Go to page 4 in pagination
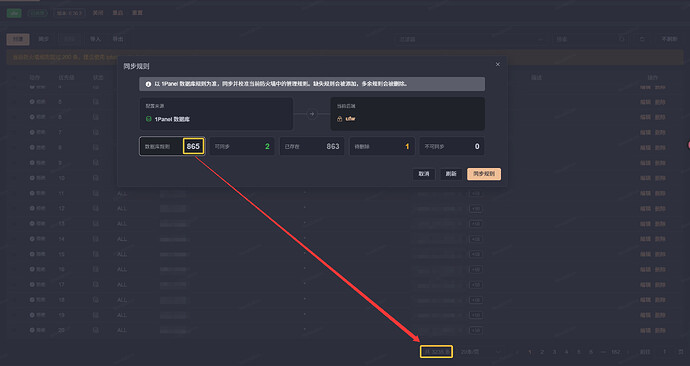Viewport: 690px width, 366px height. [566, 352]
